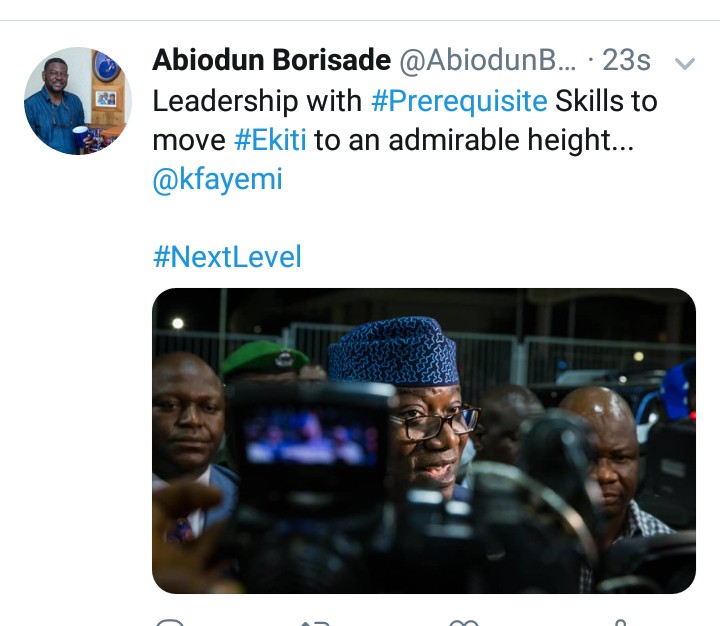This screenshot has height=626, width=720.
Task: Tap Abiodun Borisade's profile avatar
Action: point(78,101)
